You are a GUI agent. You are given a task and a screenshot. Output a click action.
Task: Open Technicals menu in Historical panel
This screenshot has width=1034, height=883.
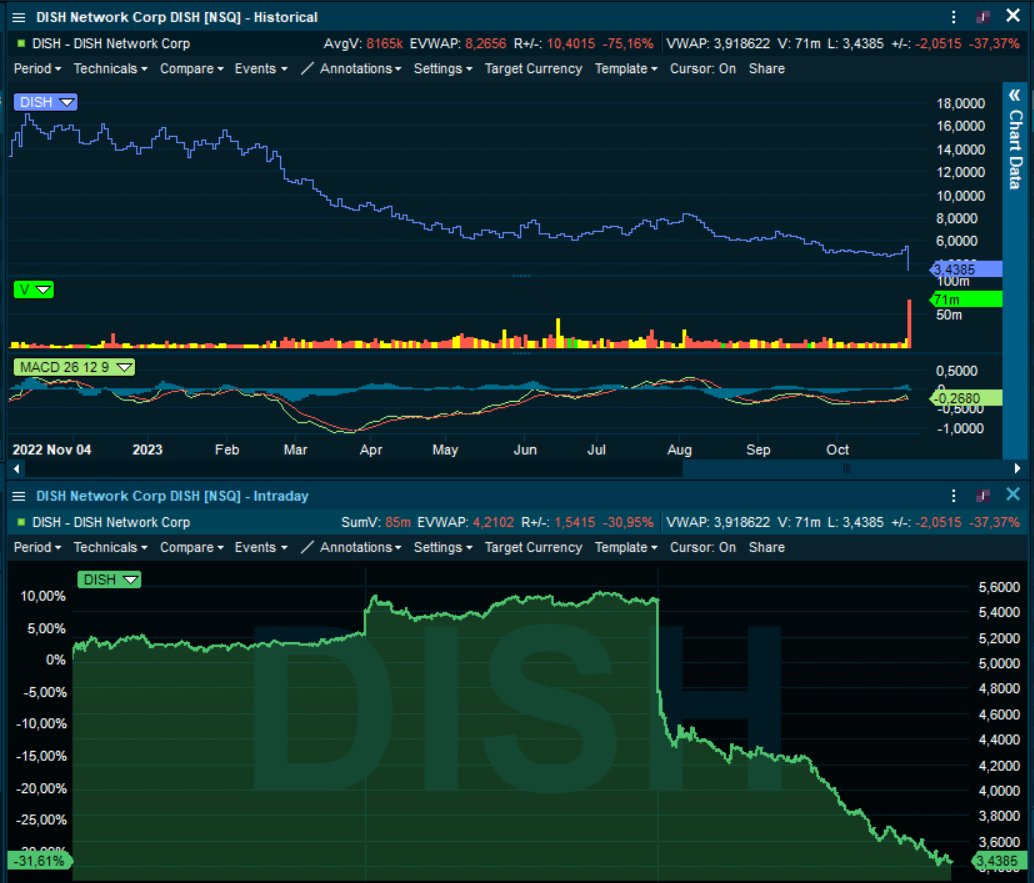tap(110, 69)
